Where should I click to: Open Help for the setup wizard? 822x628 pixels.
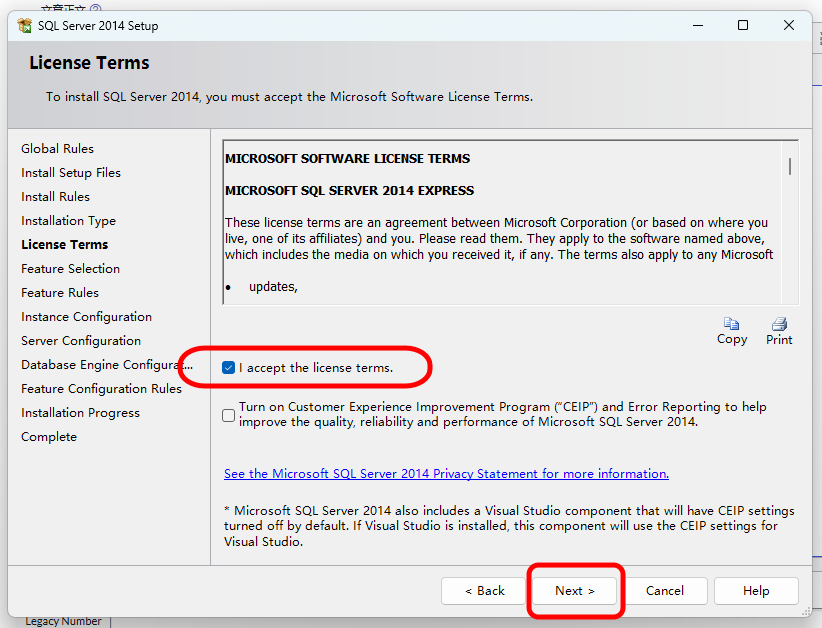click(756, 591)
